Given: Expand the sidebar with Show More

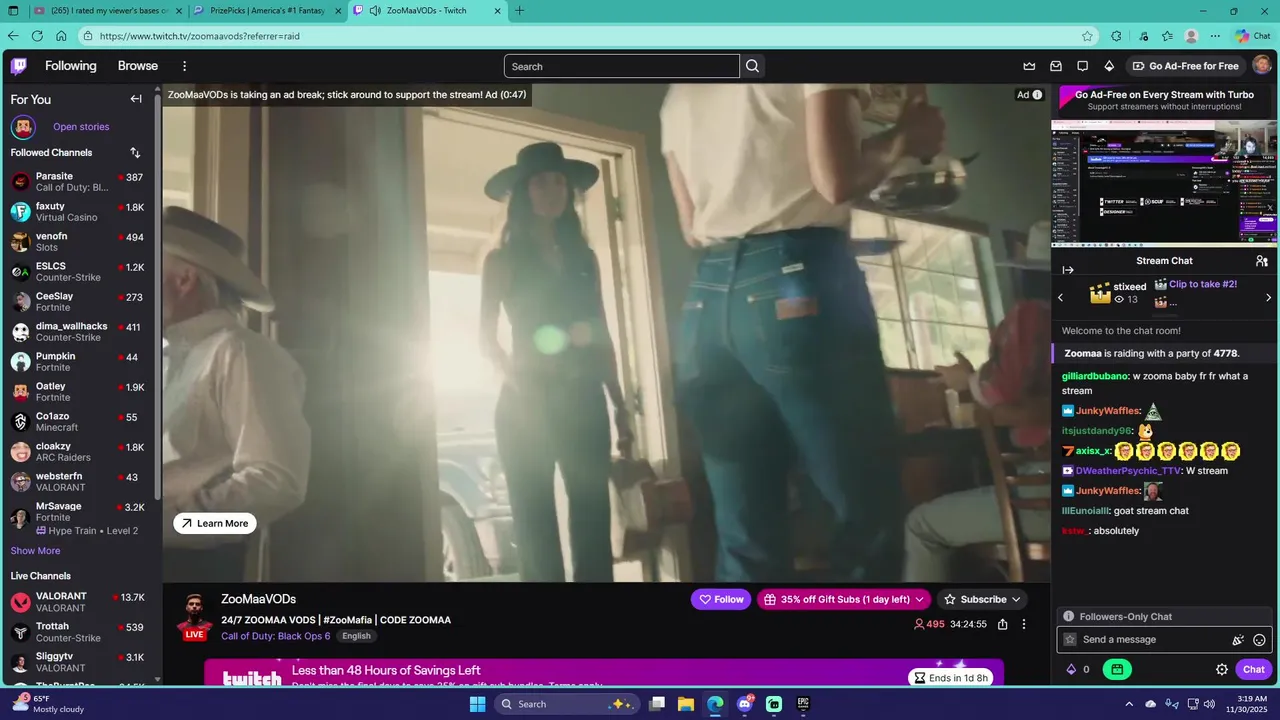Looking at the screenshot, I should coord(35,551).
